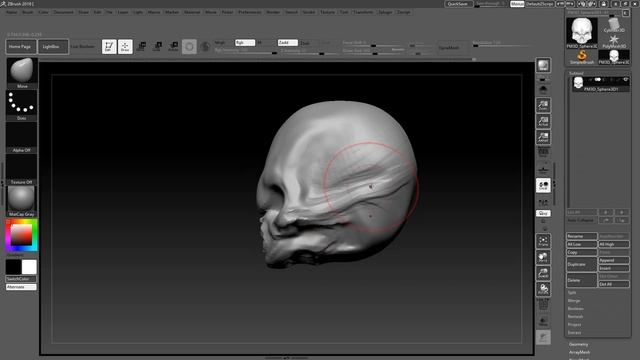Screen dimensions: 640x360
Task: Toggle the Qxyz rotation mode
Action: (x=543, y=213)
